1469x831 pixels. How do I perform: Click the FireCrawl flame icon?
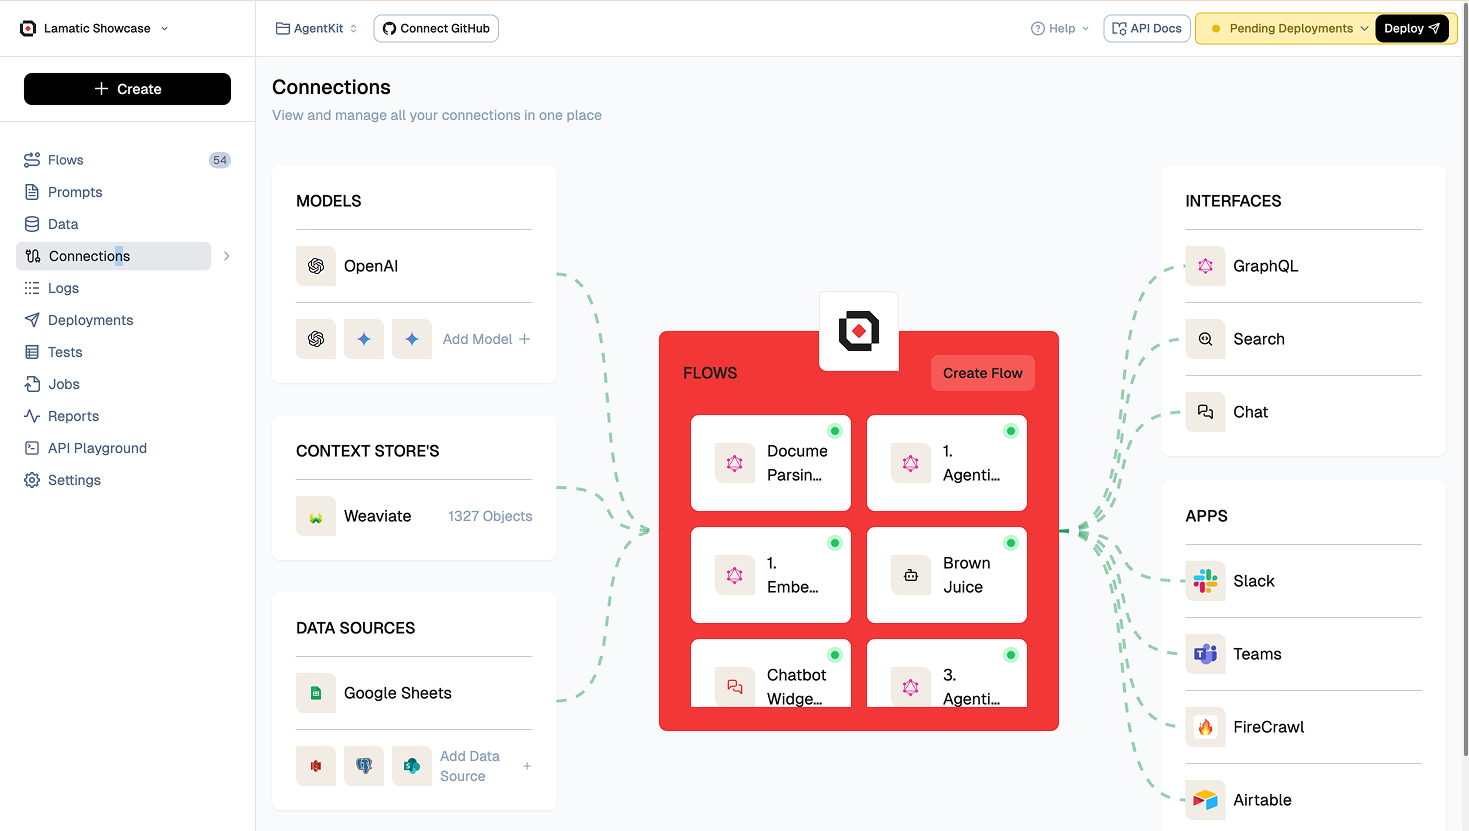pos(1205,727)
